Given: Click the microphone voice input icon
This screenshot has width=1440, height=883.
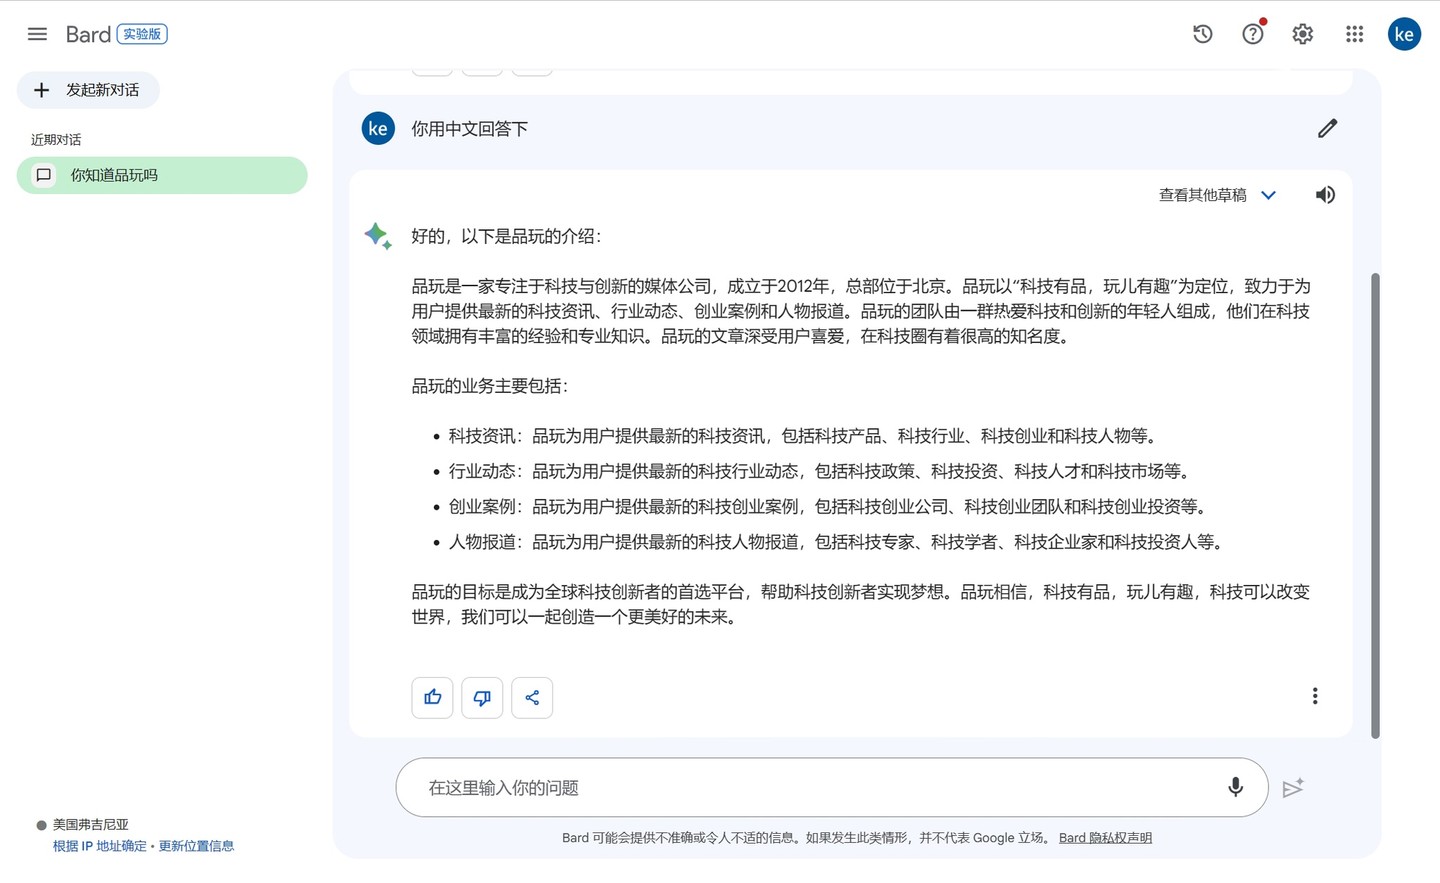Looking at the screenshot, I should (x=1235, y=787).
